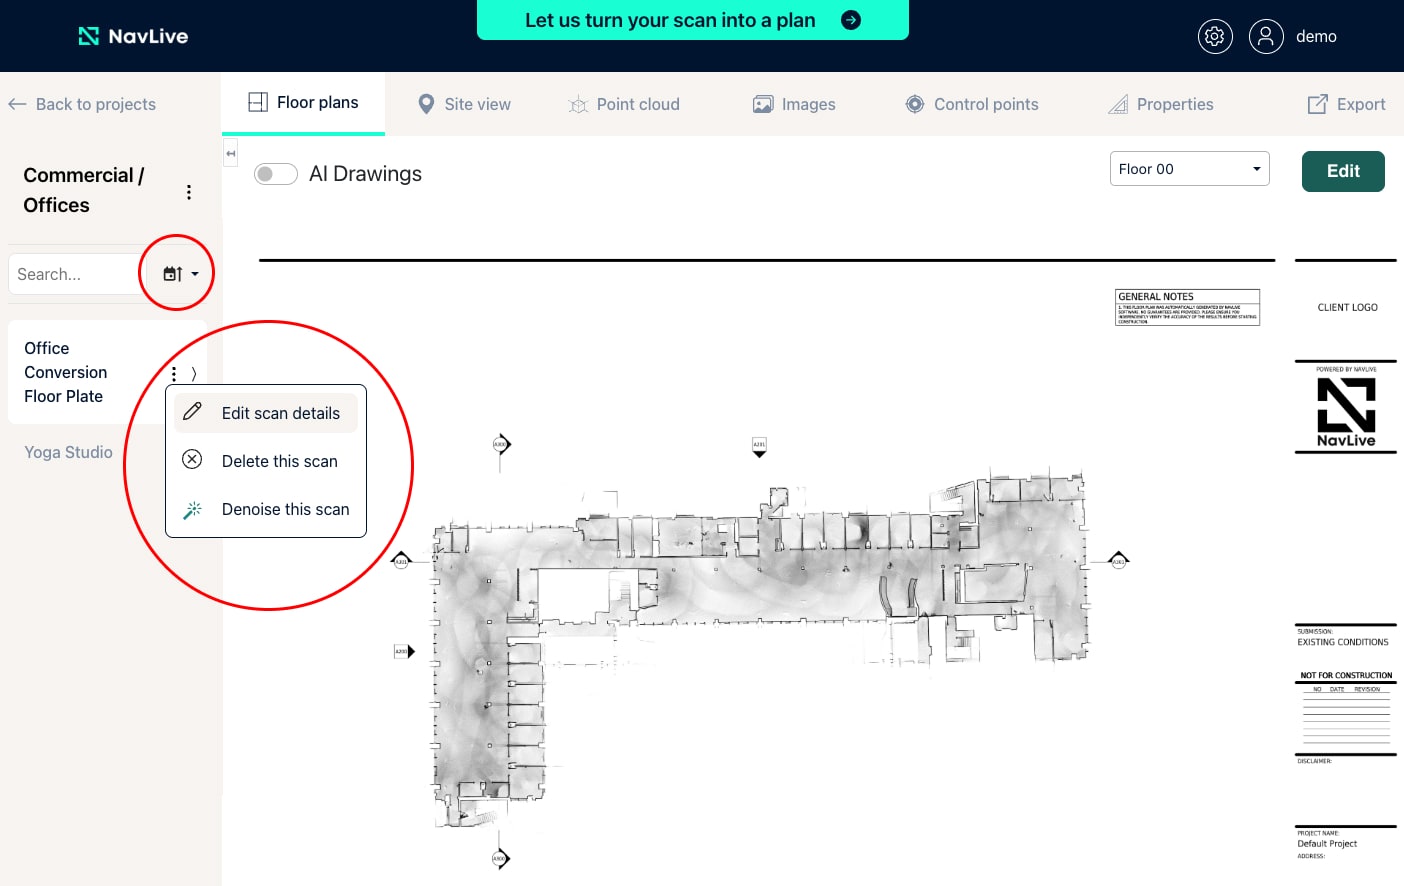This screenshot has height=886, width=1404.
Task: Click the NavLive logo
Action: tap(133, 36)
